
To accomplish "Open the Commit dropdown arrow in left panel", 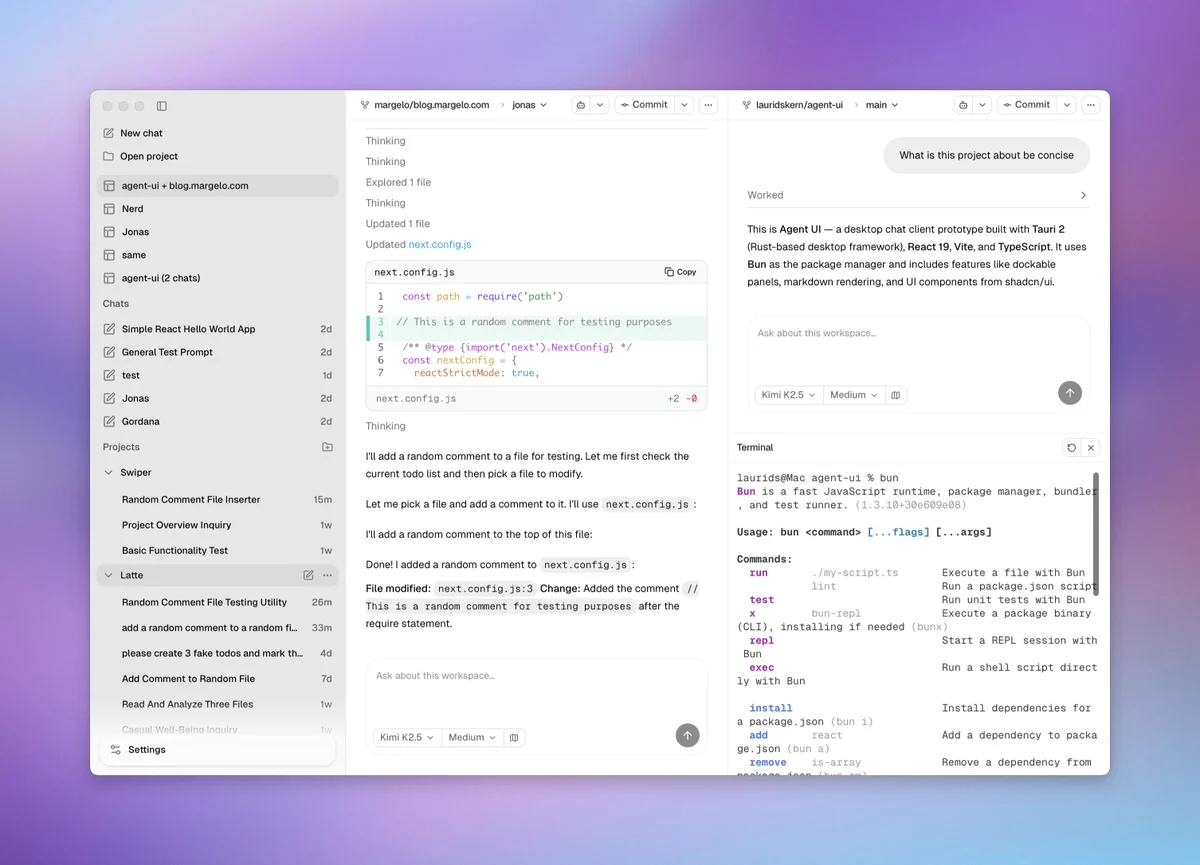I will [684, 105].
